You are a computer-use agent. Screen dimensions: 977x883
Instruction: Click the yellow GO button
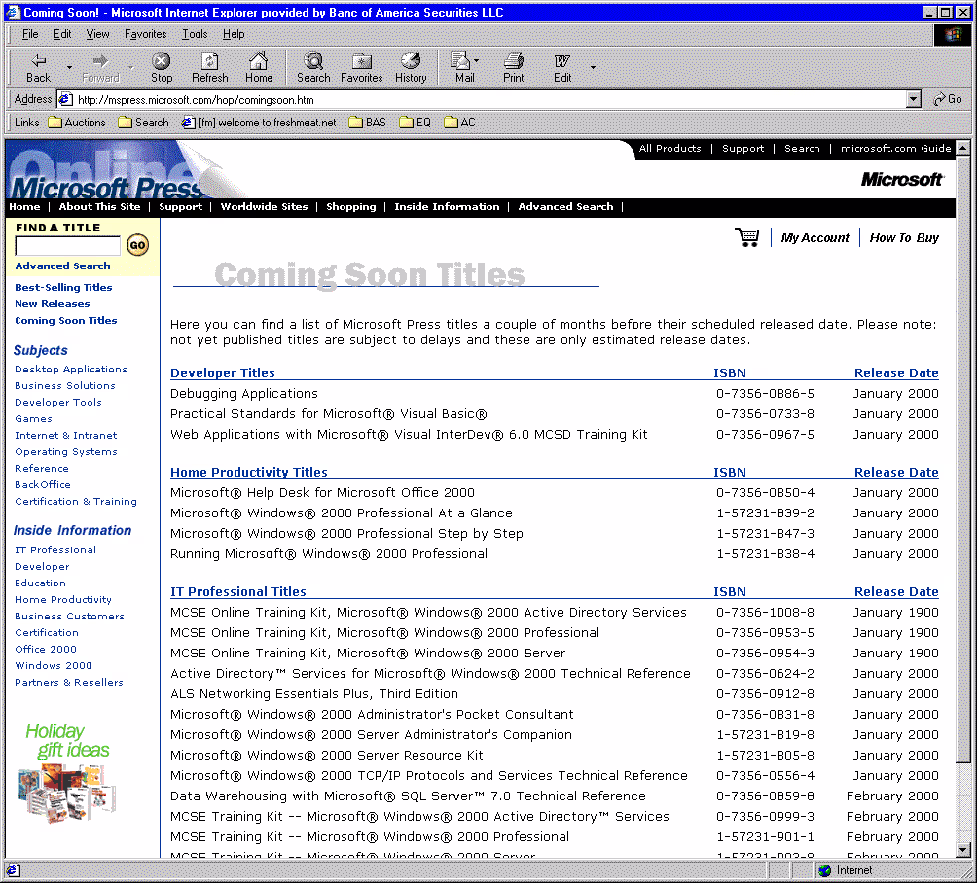click(x=138, y=245)
